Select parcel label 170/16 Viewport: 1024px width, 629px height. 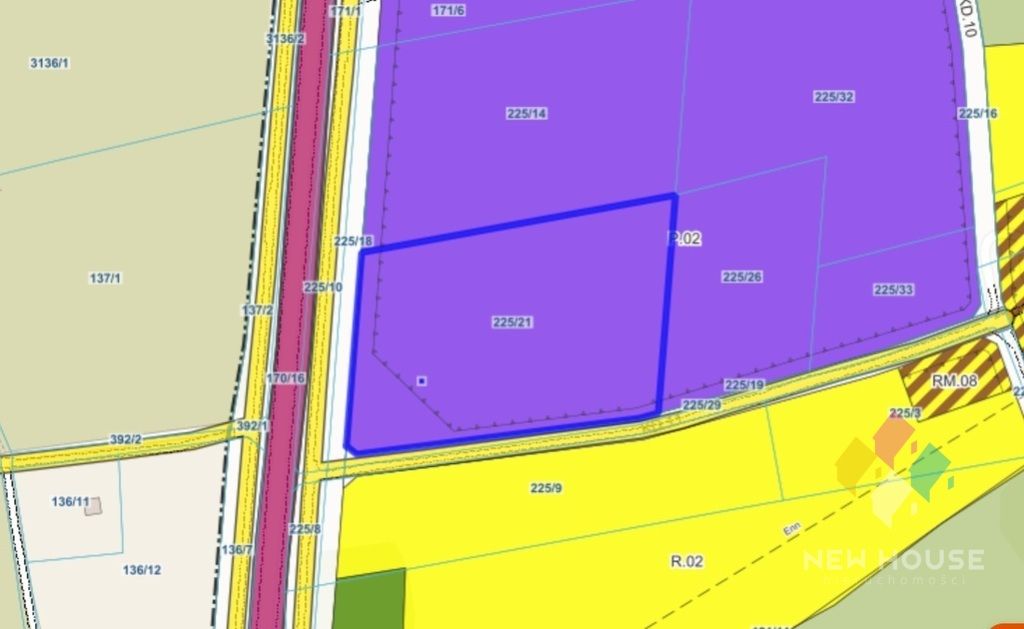(285, 378)
